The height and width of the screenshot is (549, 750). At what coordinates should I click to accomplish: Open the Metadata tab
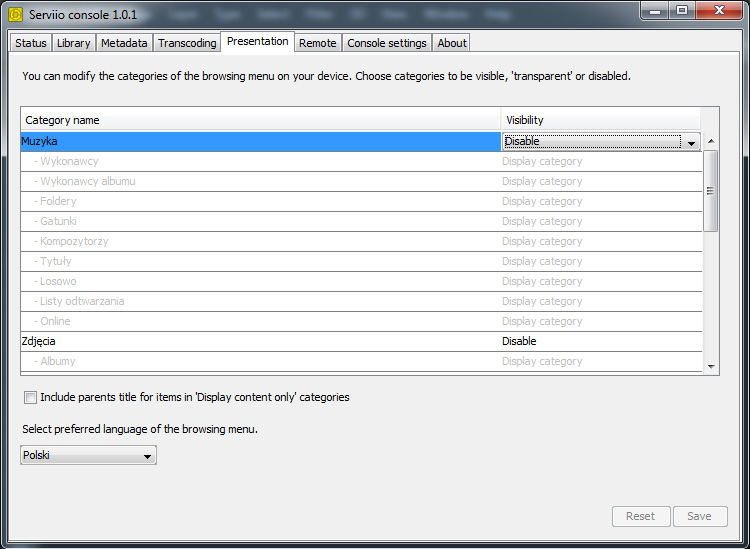point(124,43)
